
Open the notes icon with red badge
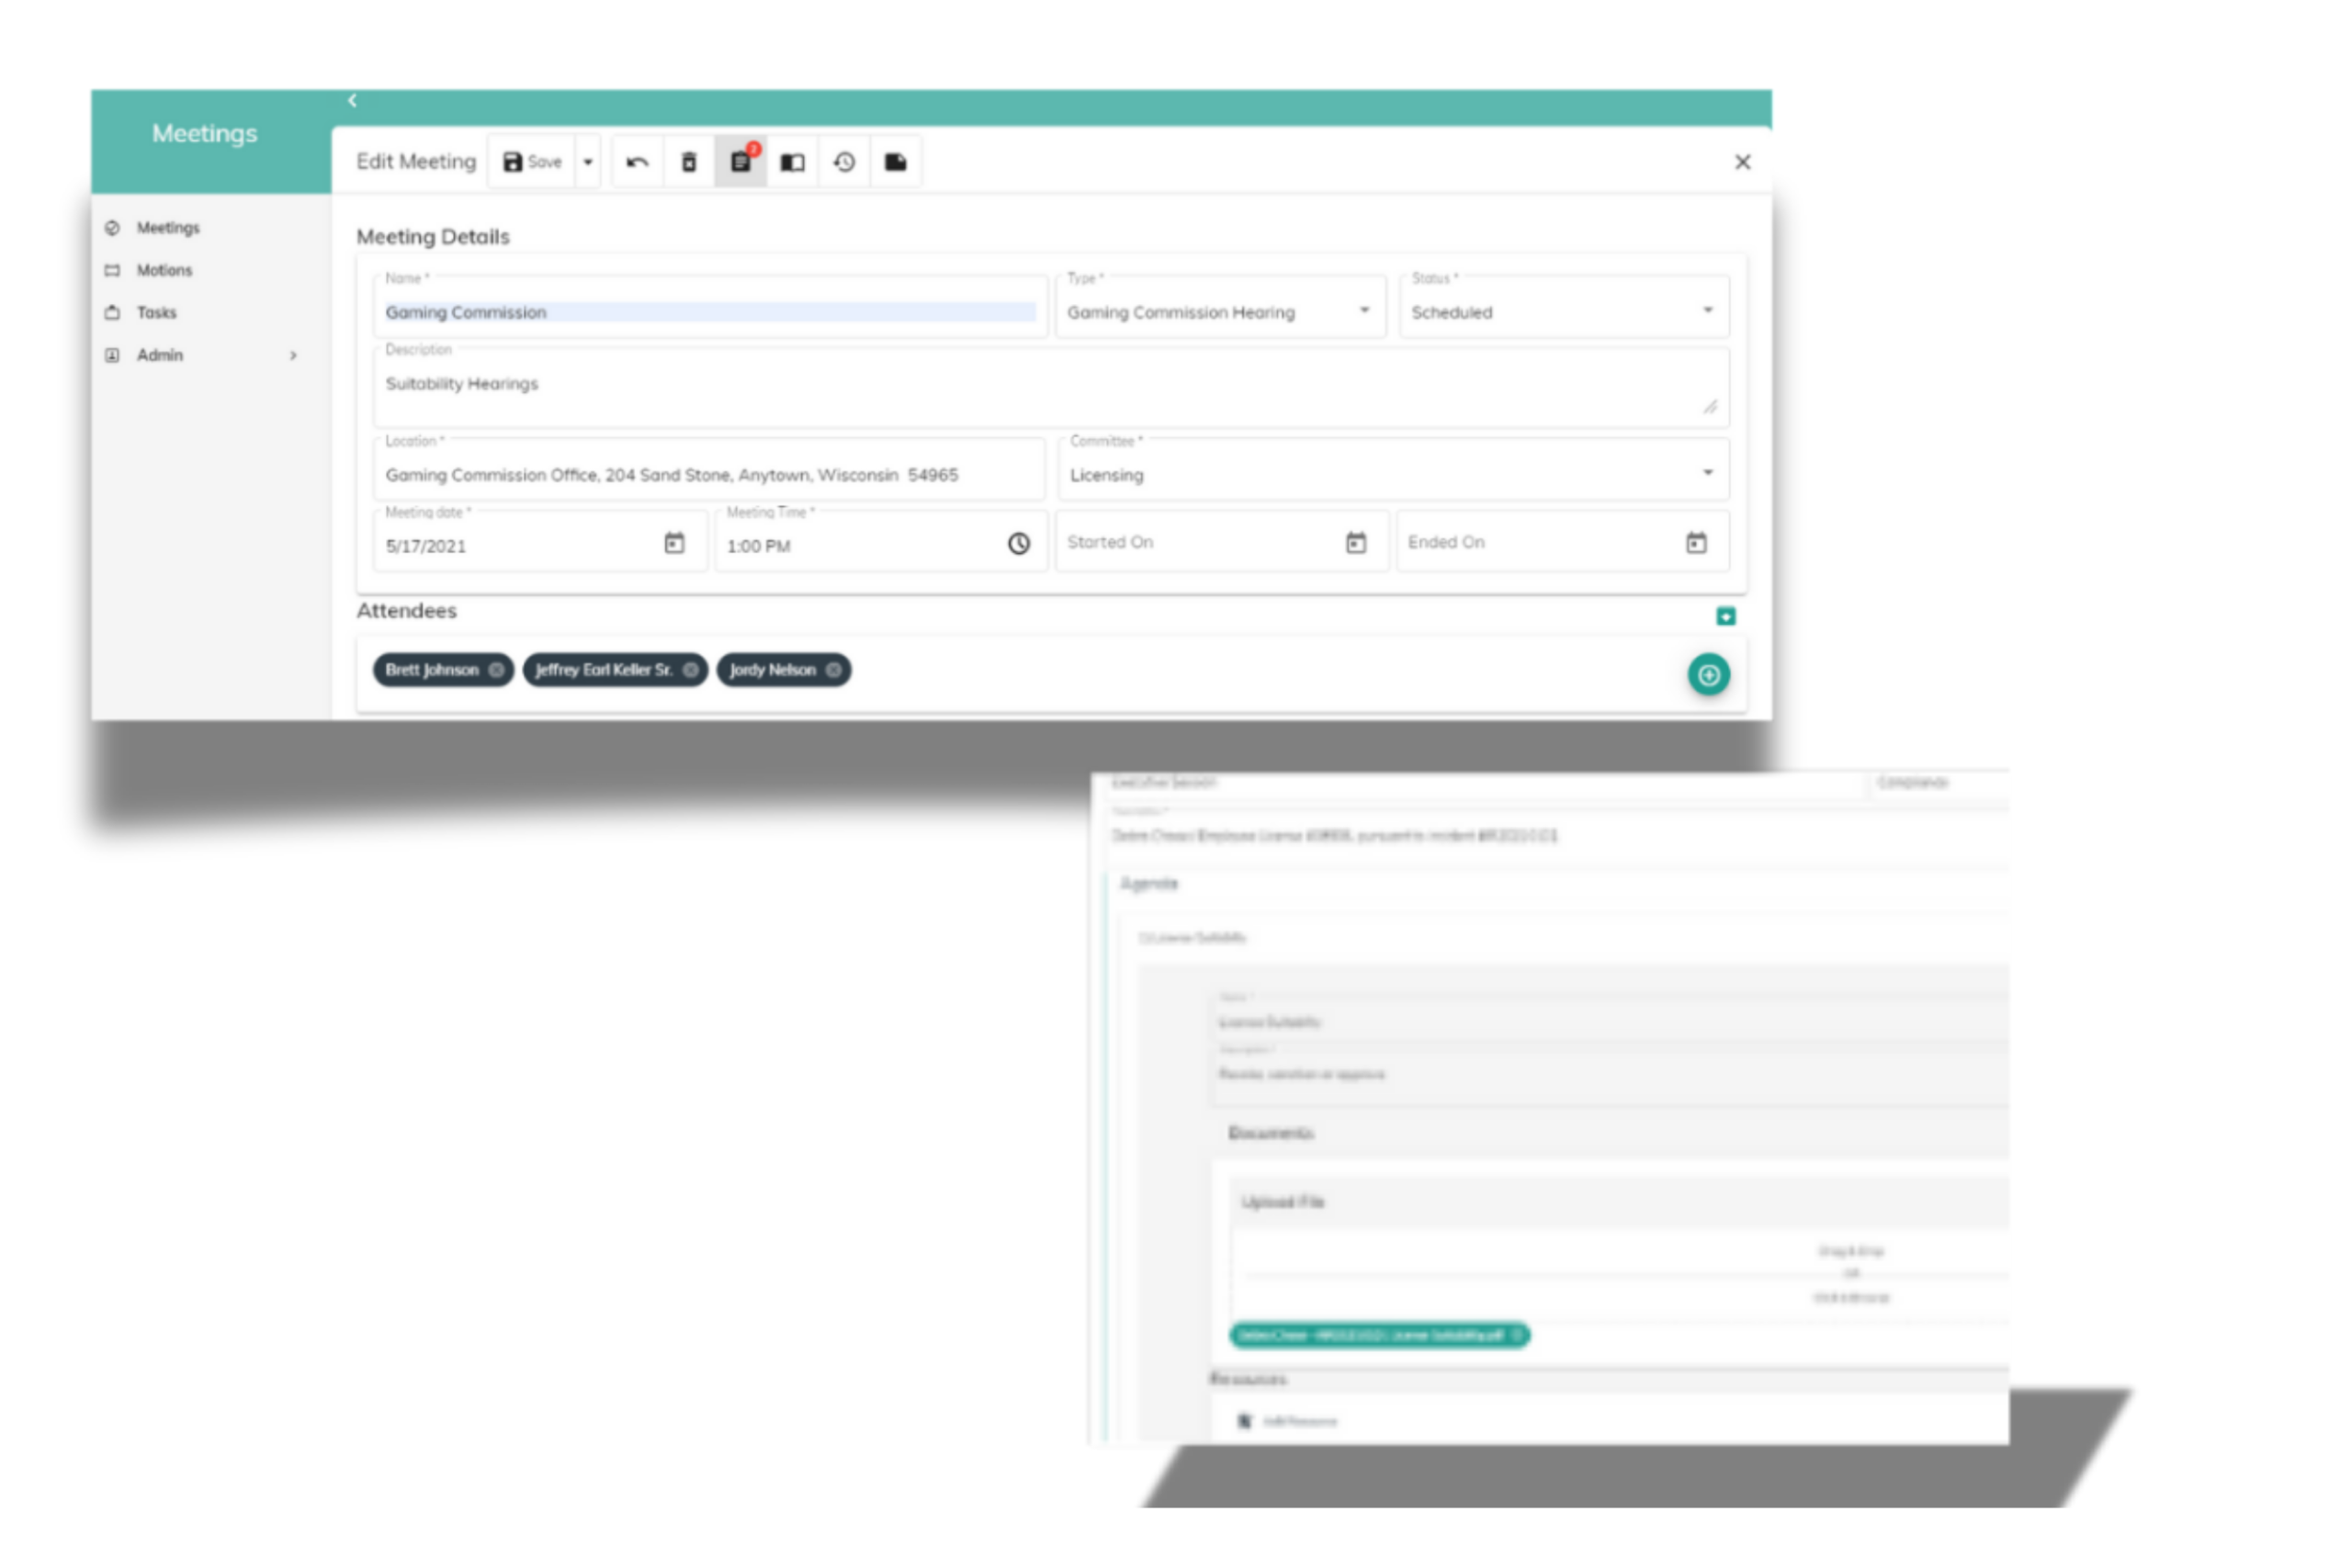(741, 162)
